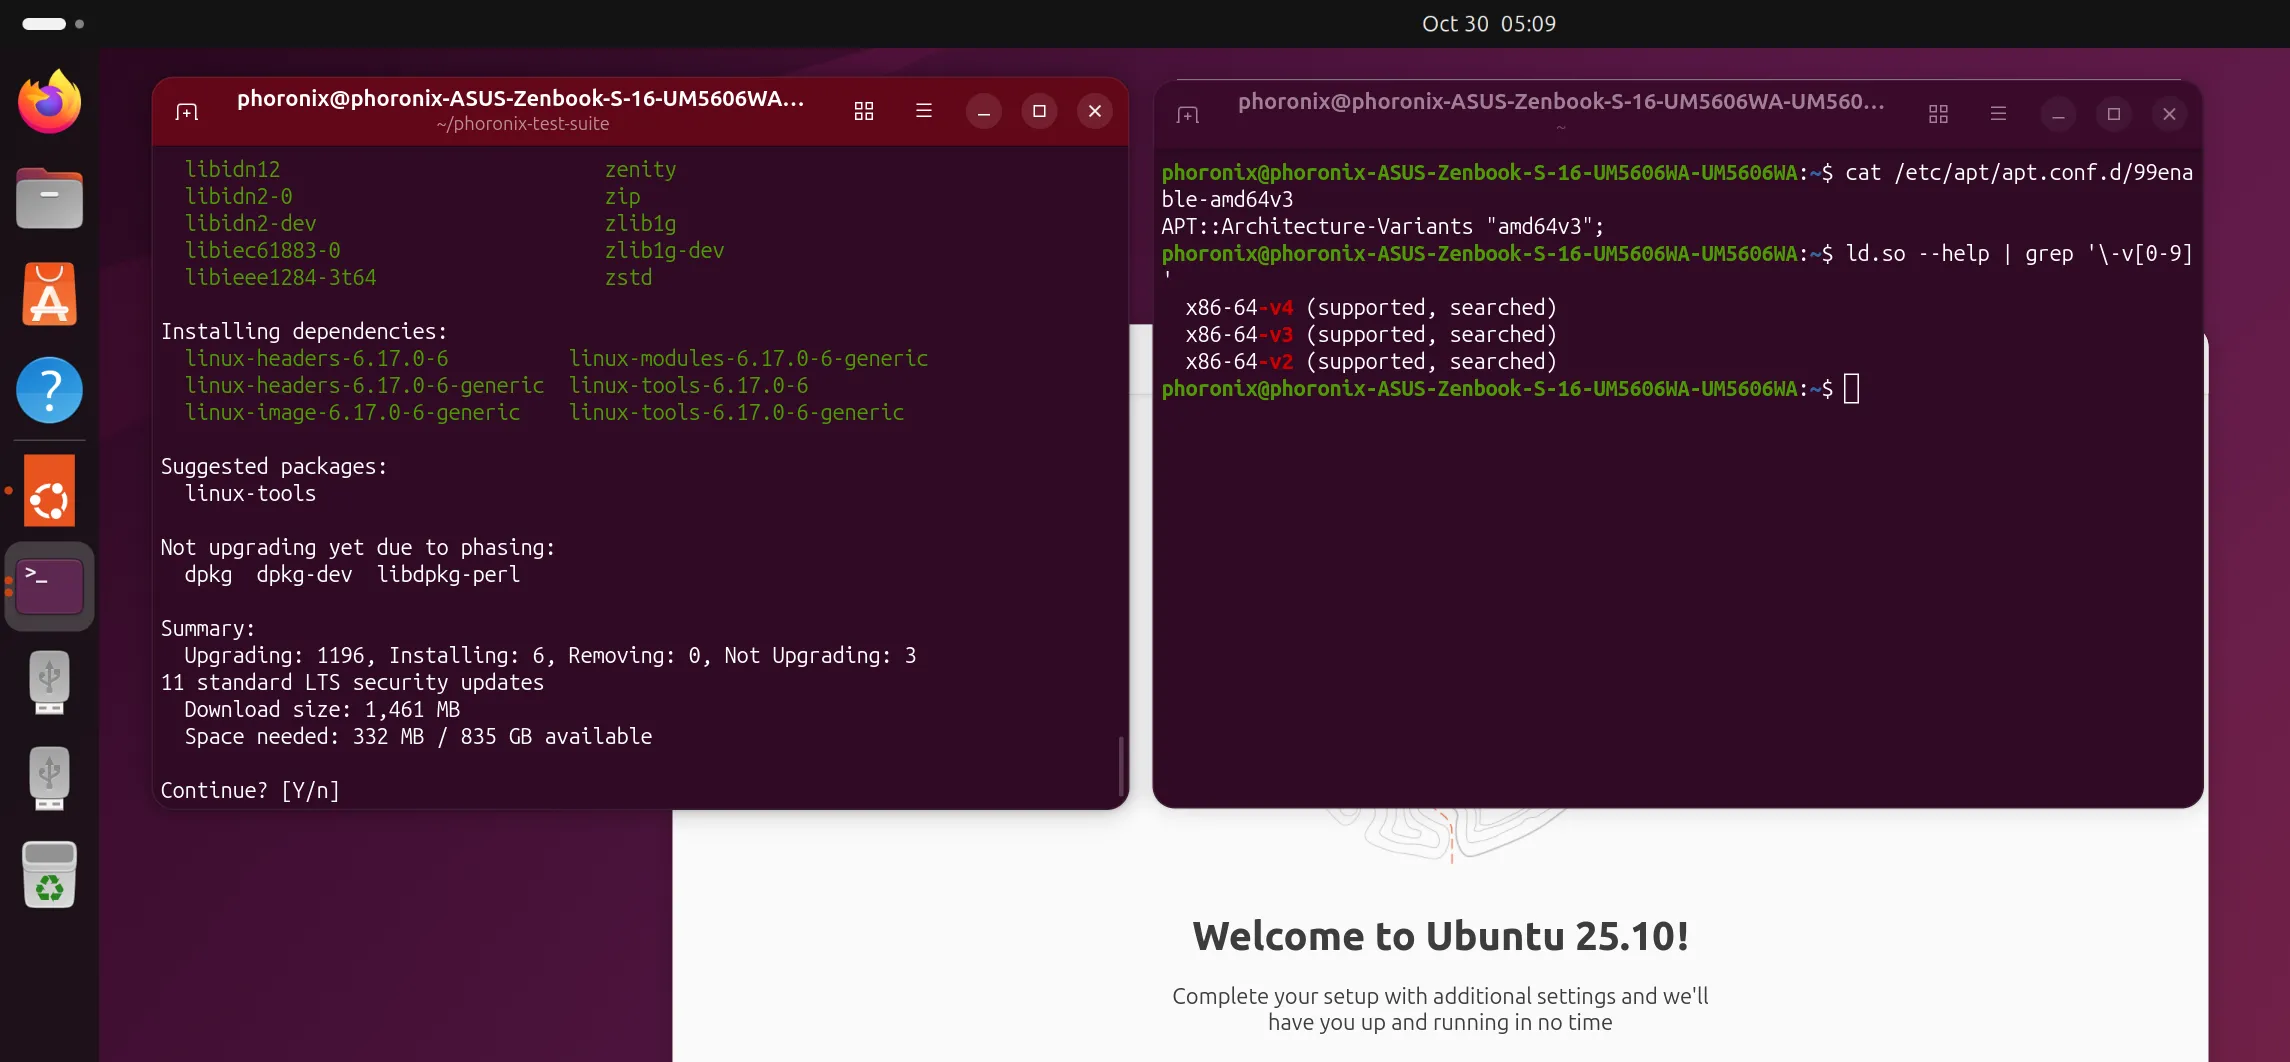2290x1062 pixels.
Task: Open the Help app from the dock
Action: (49, 390)
